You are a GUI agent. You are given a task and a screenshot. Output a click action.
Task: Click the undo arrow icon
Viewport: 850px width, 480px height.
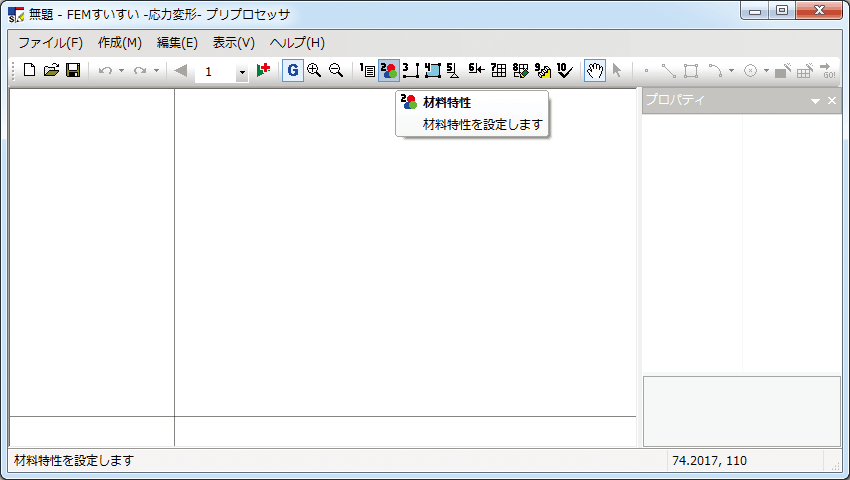[105, 71]
